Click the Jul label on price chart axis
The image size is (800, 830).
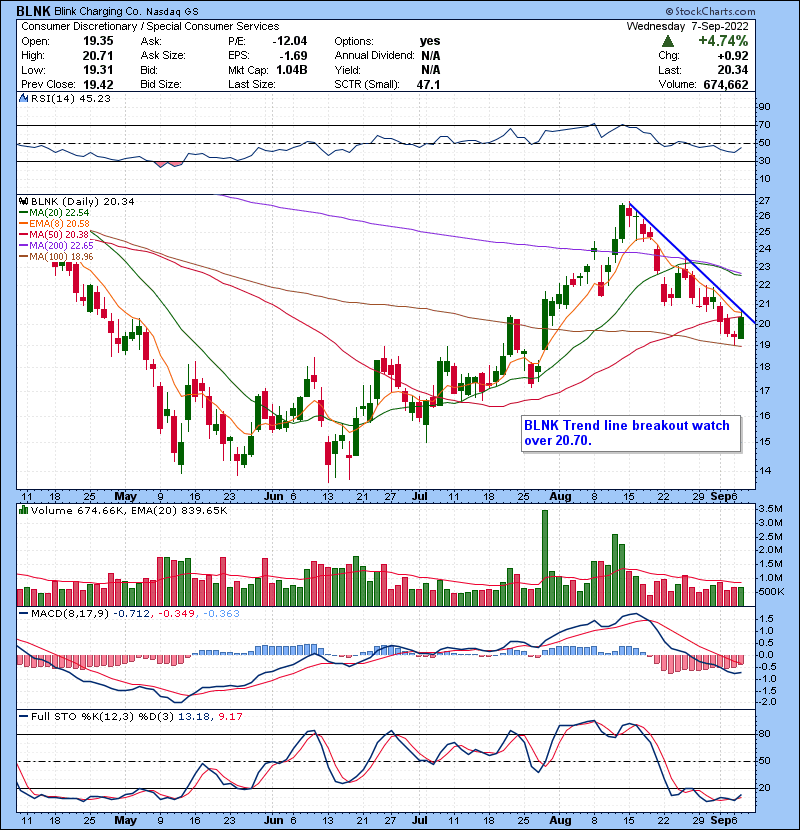(419, 497)
